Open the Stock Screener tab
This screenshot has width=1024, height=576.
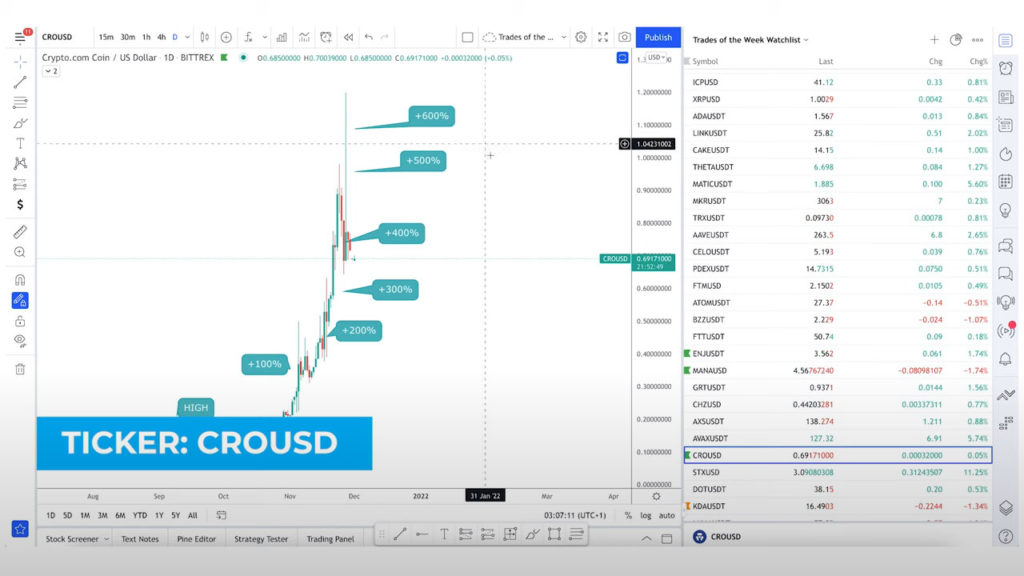(72, 539)
